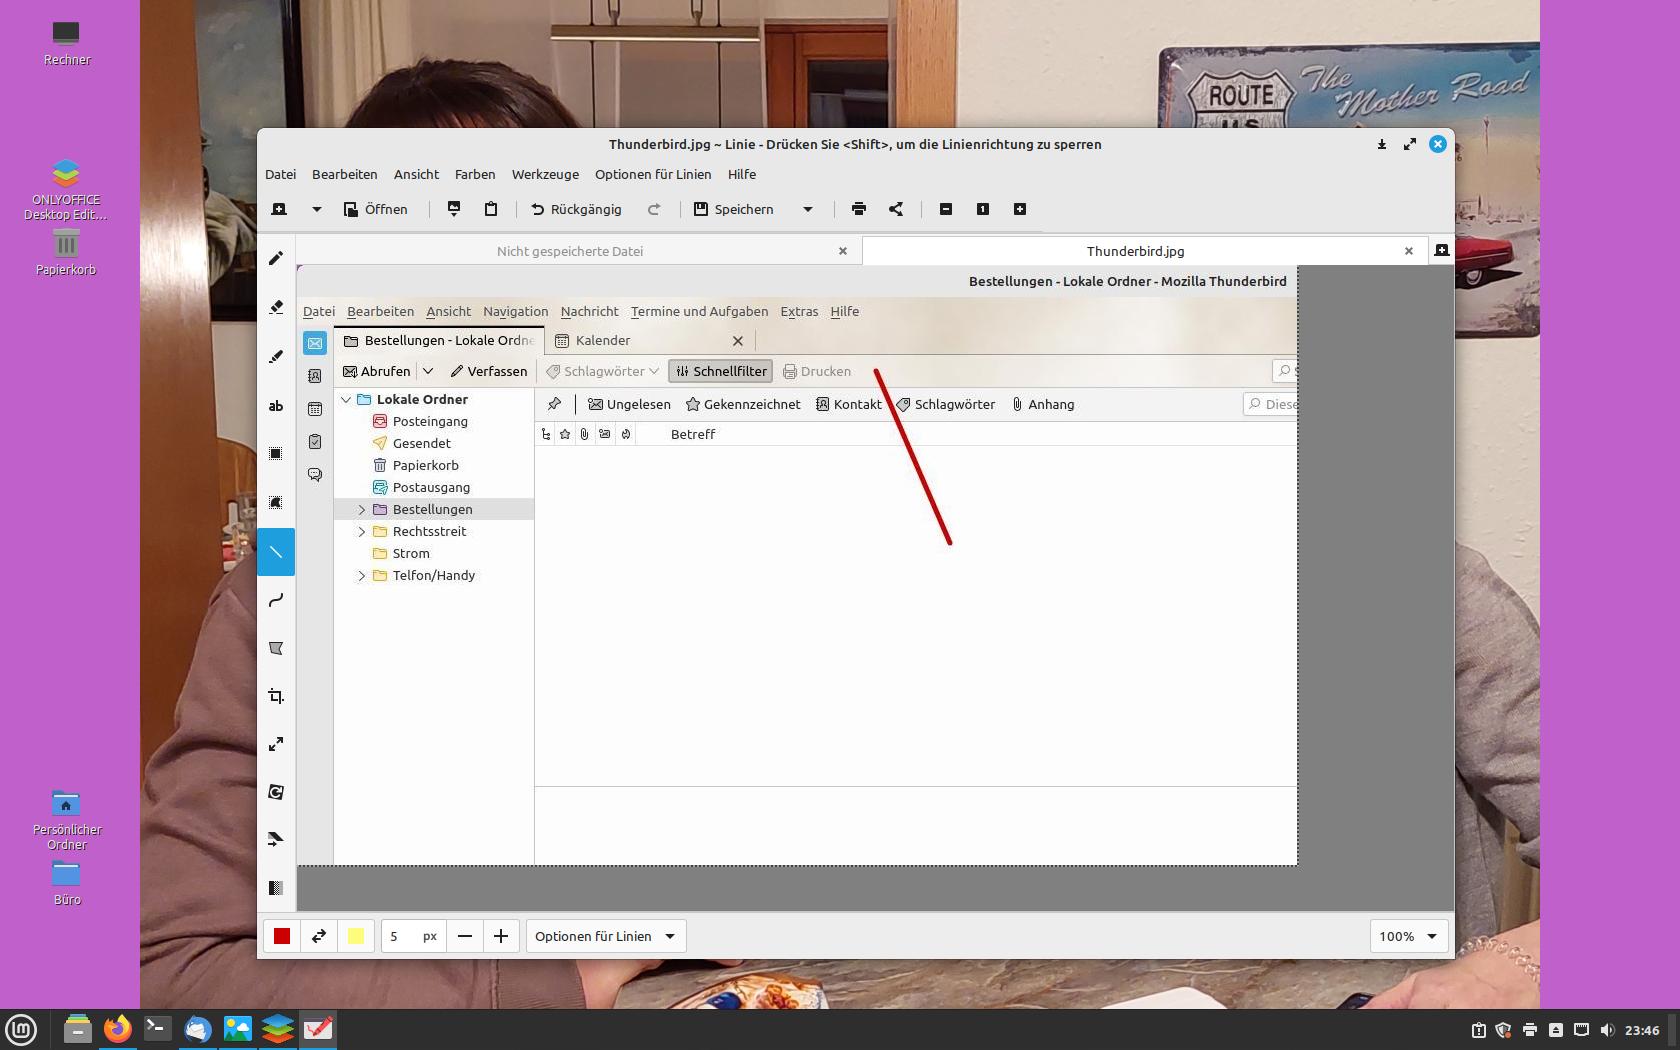Toggle fullscreen mode in the title bar
The height and width of the screenshot is (1050, 1680).
click(x=1410, y=144)
